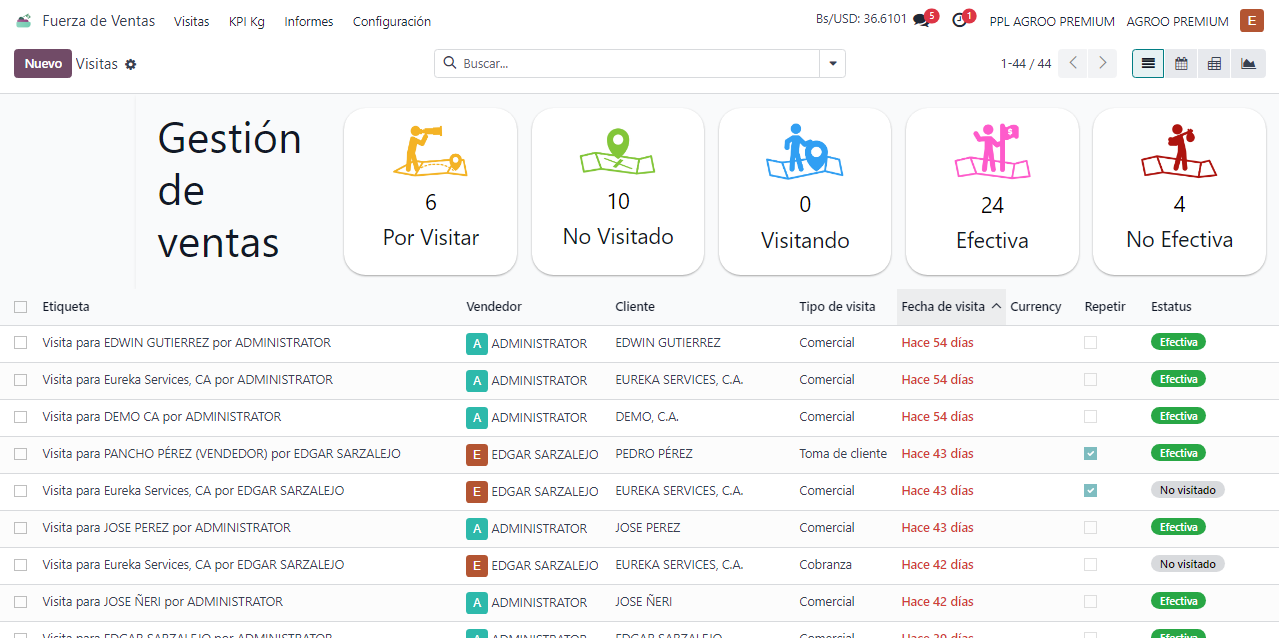
Task: Open the Informes menu
Action: point(309,21)
